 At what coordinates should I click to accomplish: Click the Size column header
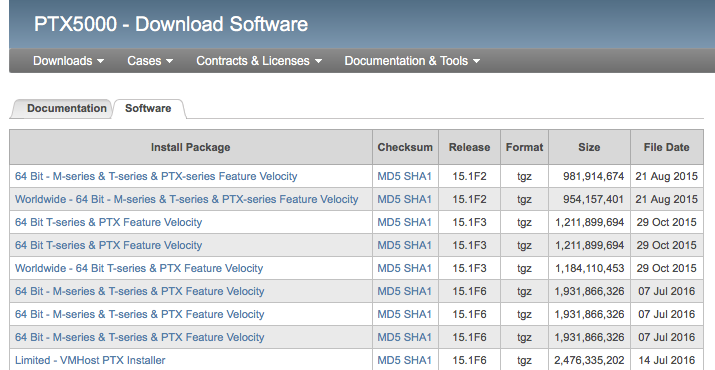click(589, 147)
